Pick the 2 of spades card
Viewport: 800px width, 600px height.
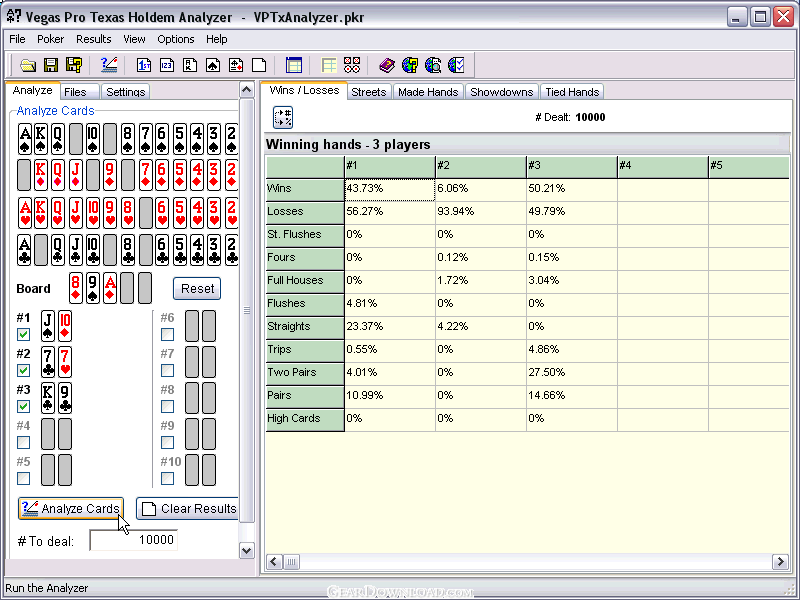pos(231,139)
